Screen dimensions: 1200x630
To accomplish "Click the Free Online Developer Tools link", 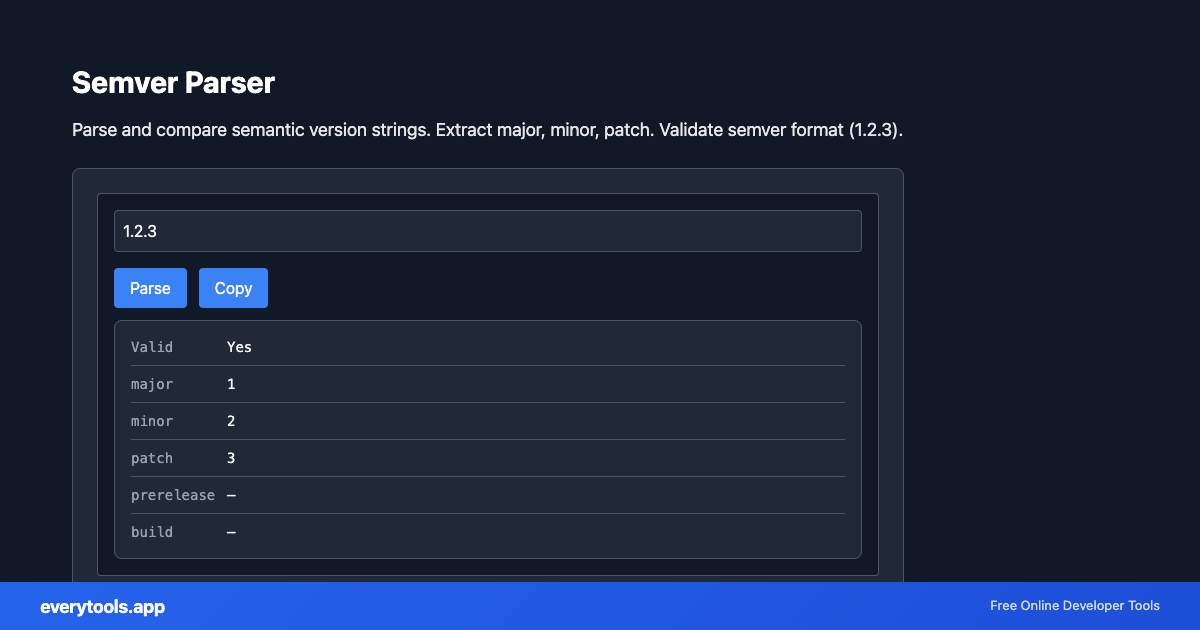I will [x=1074, y=606].
